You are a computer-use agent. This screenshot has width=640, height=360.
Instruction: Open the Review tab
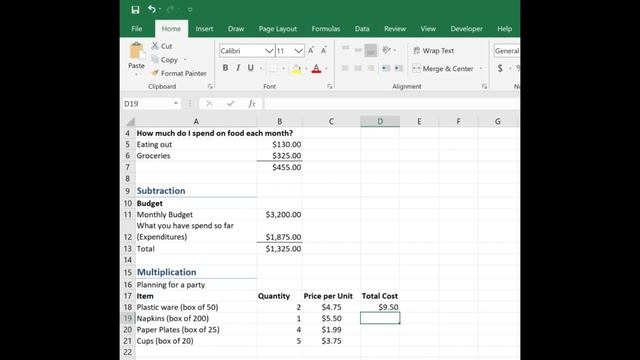pyautogui.click(x=395, y=29)
